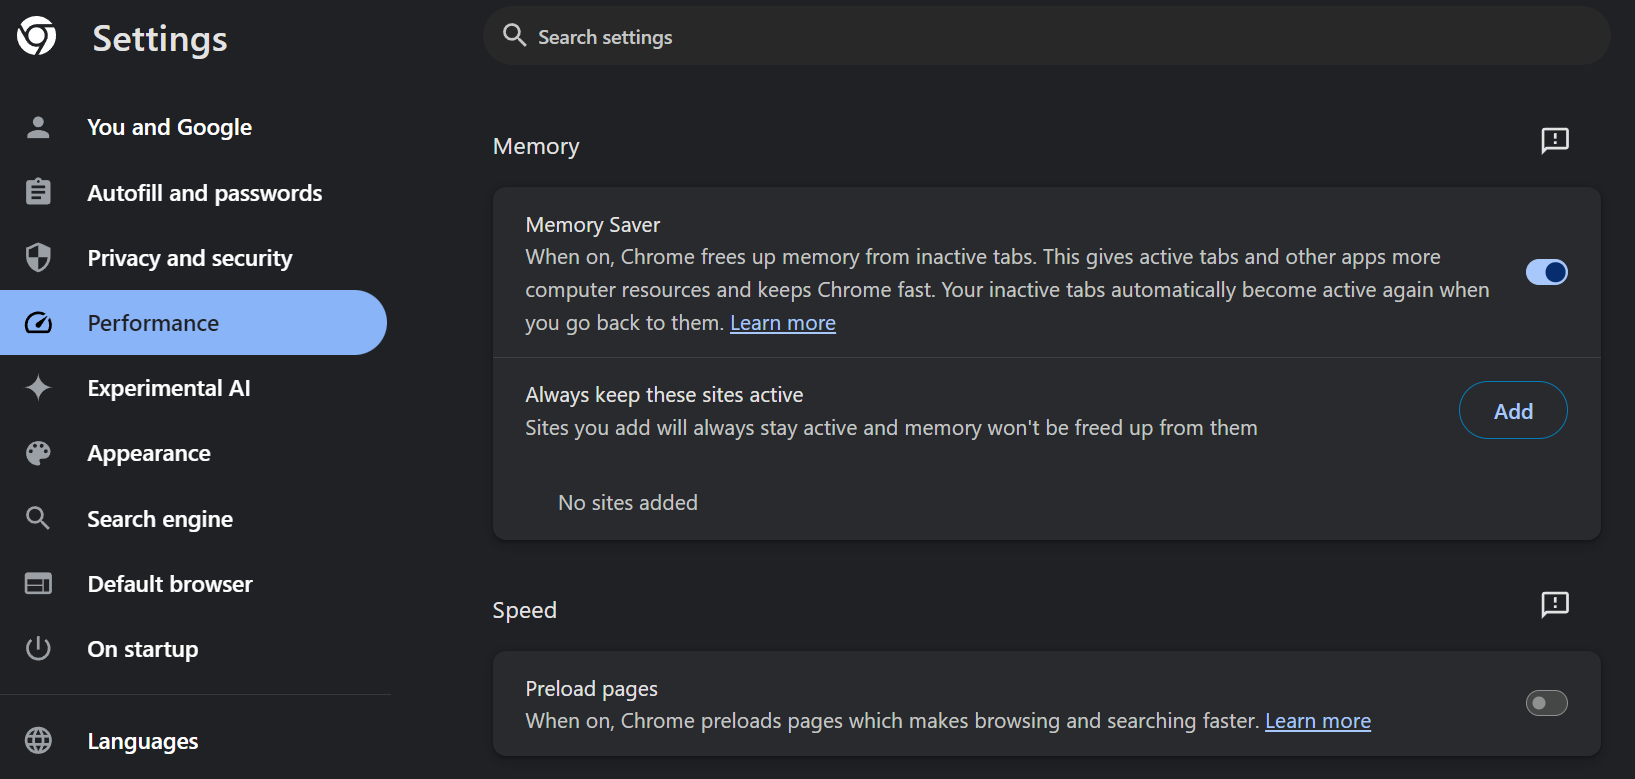Click the palette icon for Appearance
Screen dimensions: 1635x779
tap(38, 453)
